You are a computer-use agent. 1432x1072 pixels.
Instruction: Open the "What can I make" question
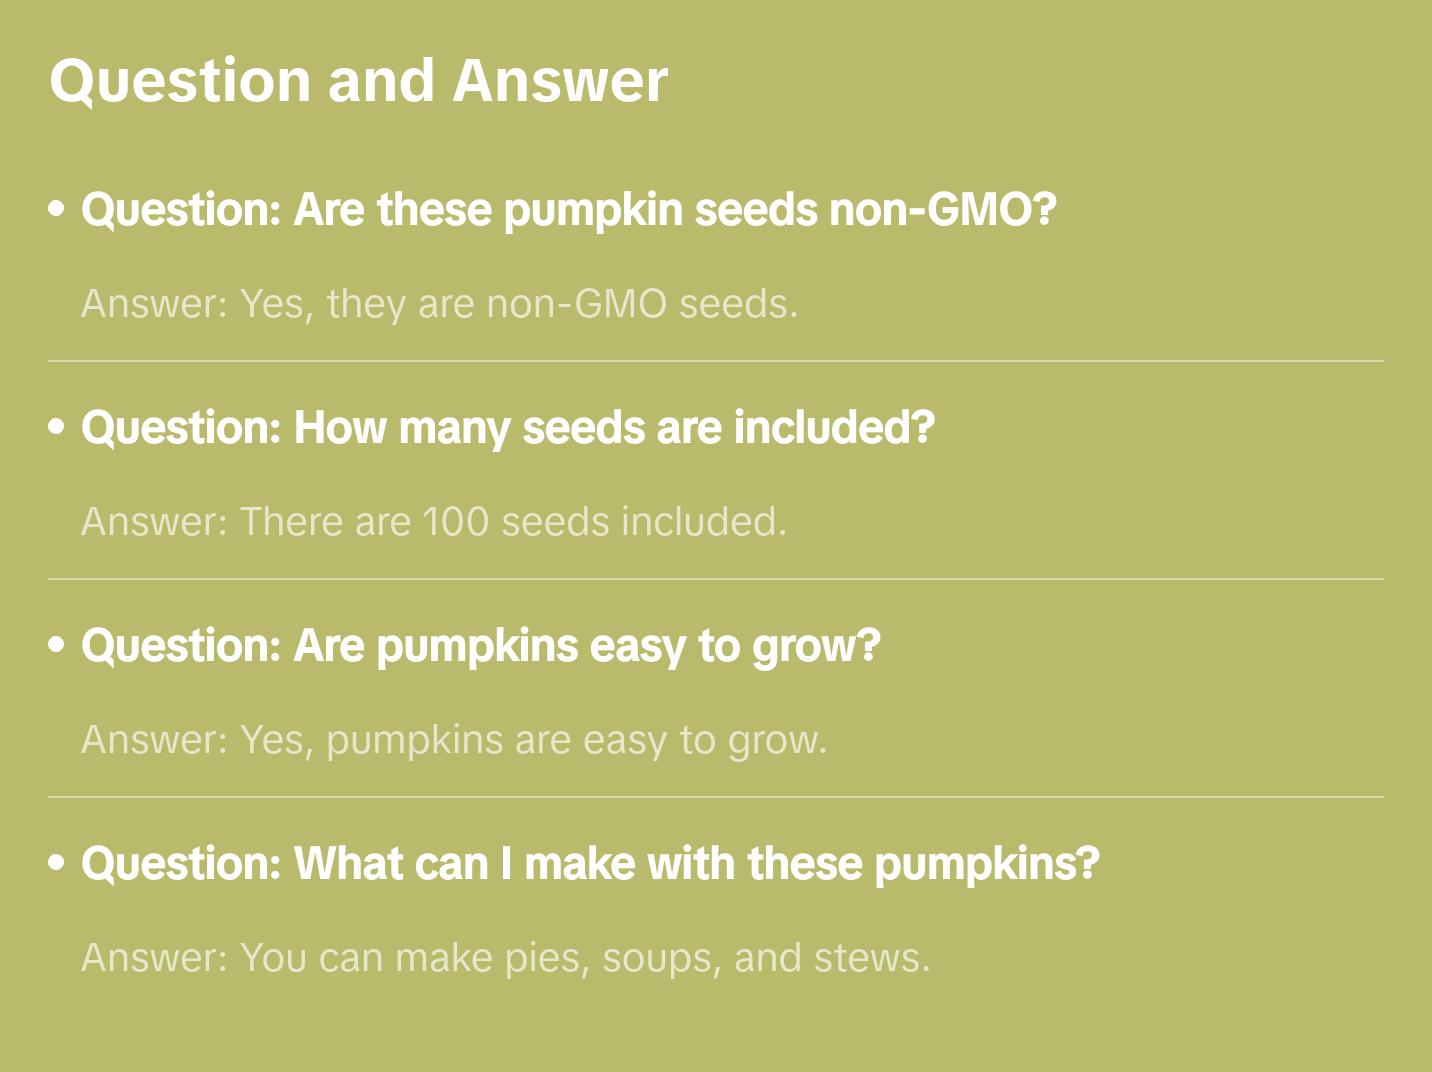click(590, 864)
